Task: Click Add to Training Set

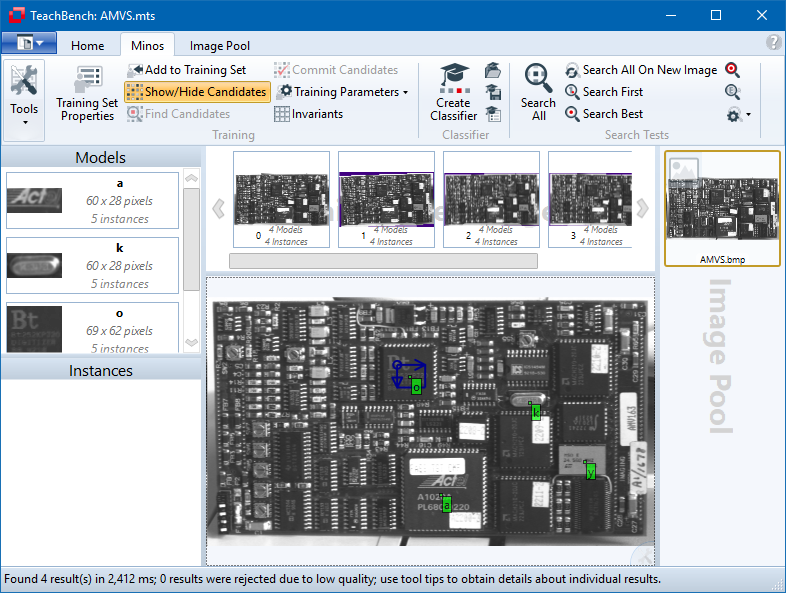Action: [x=186, y=70]
